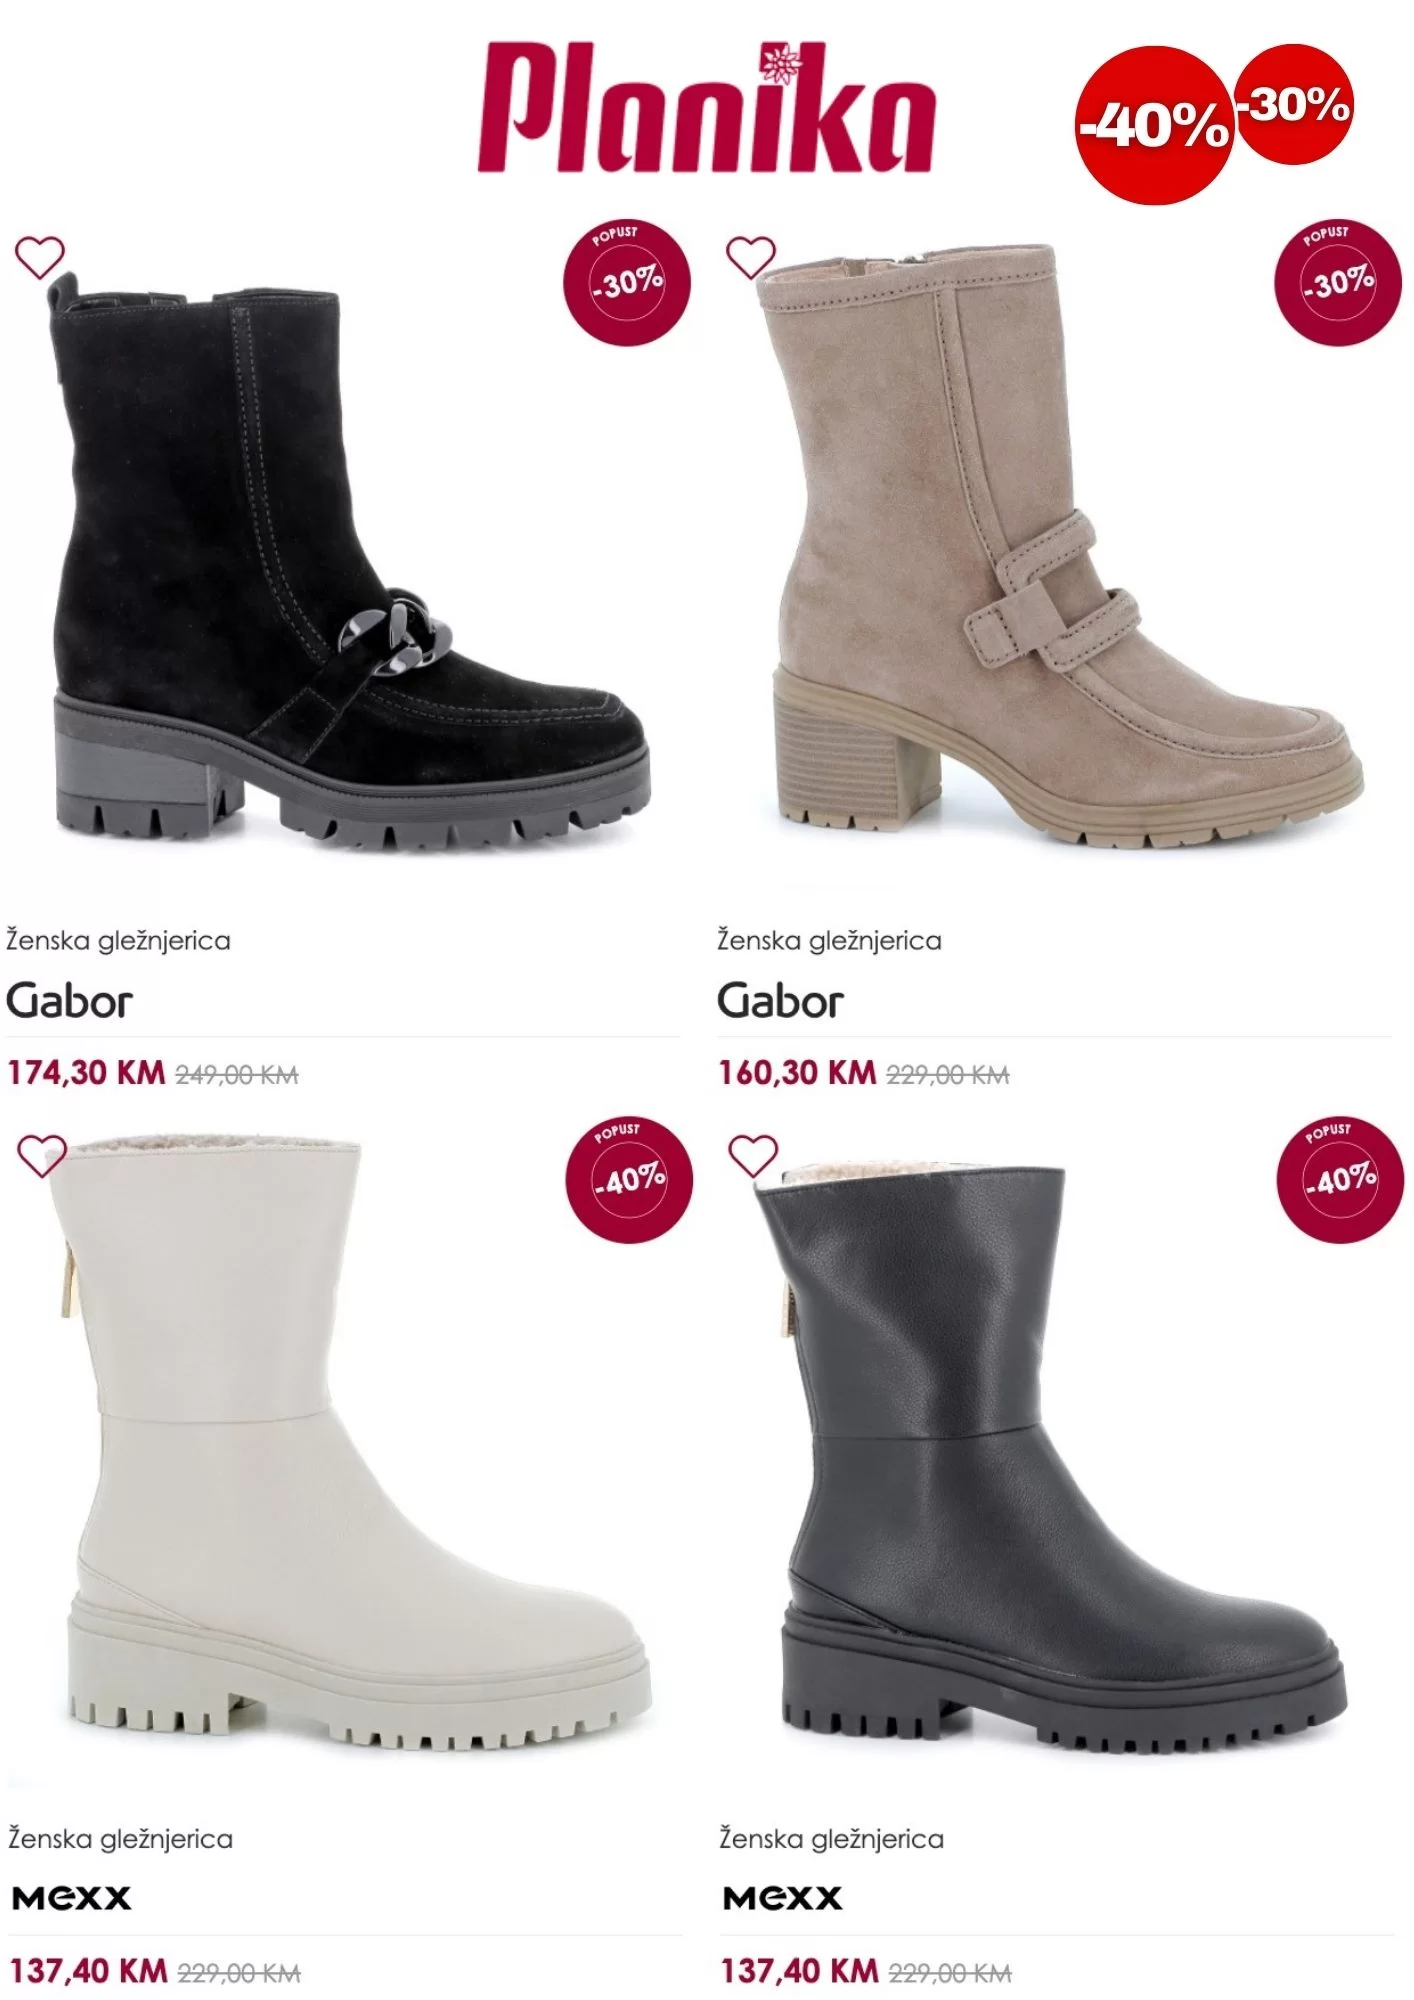Click the Popust -30% badge on black Gabor boot
The image size is (1414, 2000).
[x=627, y=281]
